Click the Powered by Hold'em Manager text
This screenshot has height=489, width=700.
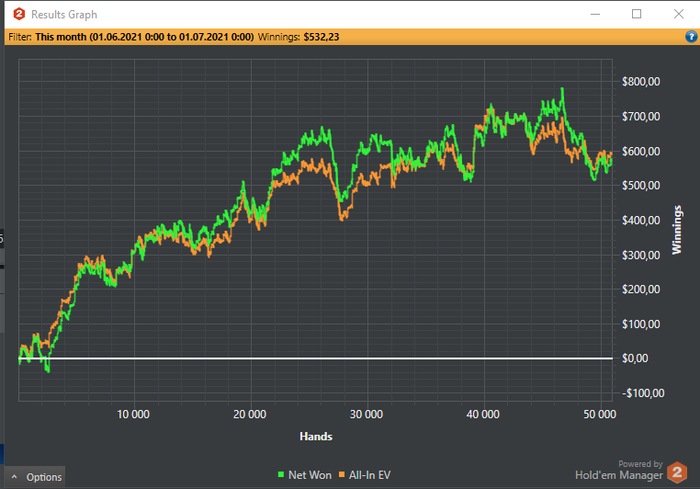click(x=619, y=470)
